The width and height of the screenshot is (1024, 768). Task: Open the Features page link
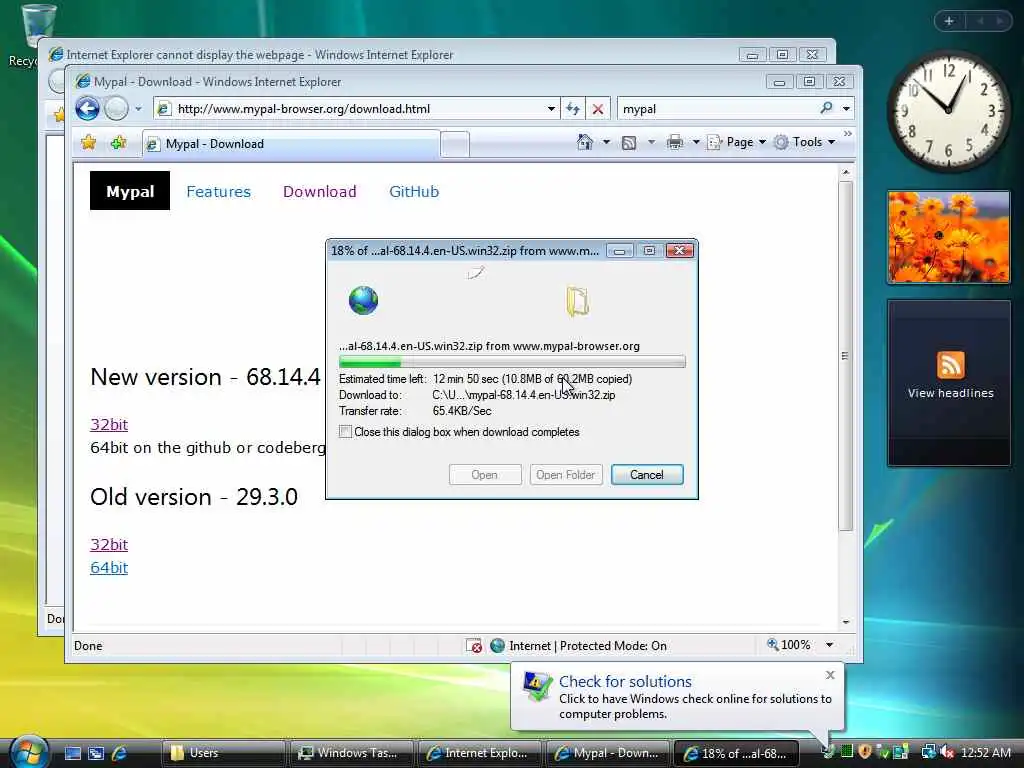[218, 191]
